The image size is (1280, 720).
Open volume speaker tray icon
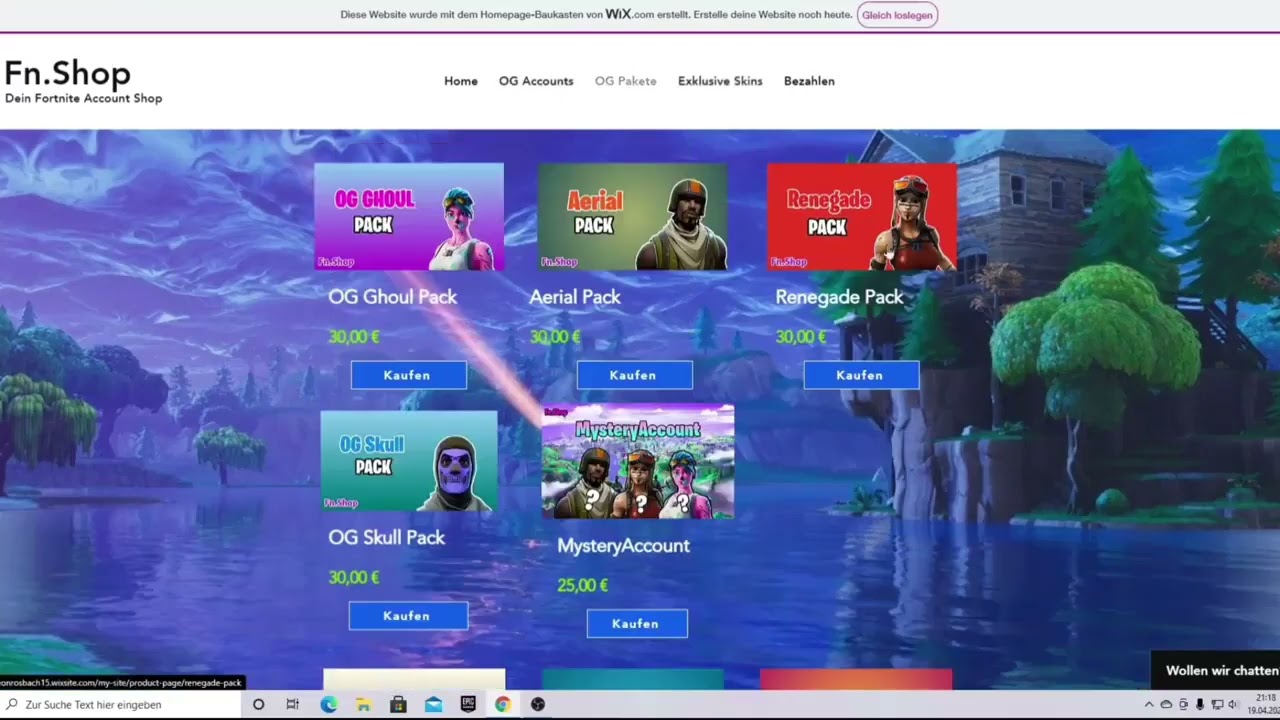tap(1233, 704)
